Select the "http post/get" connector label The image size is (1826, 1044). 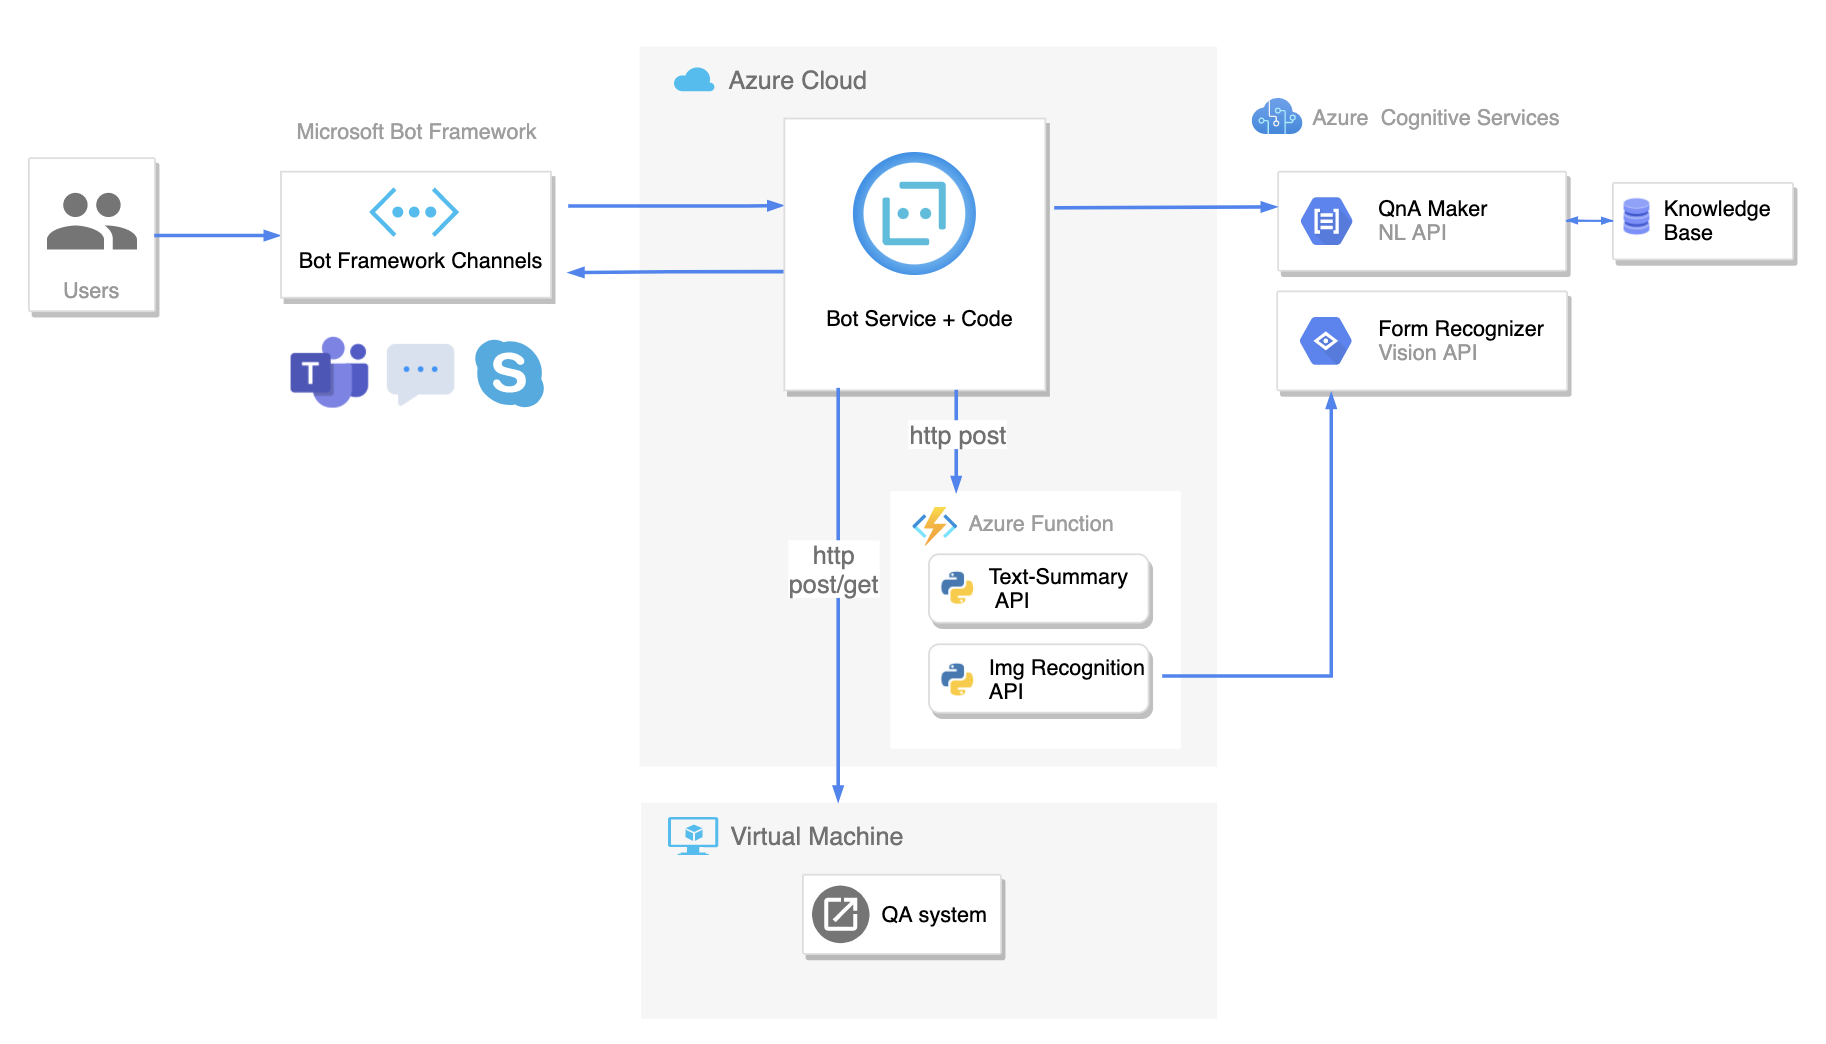pyautogui.click(x=833, y=570)
